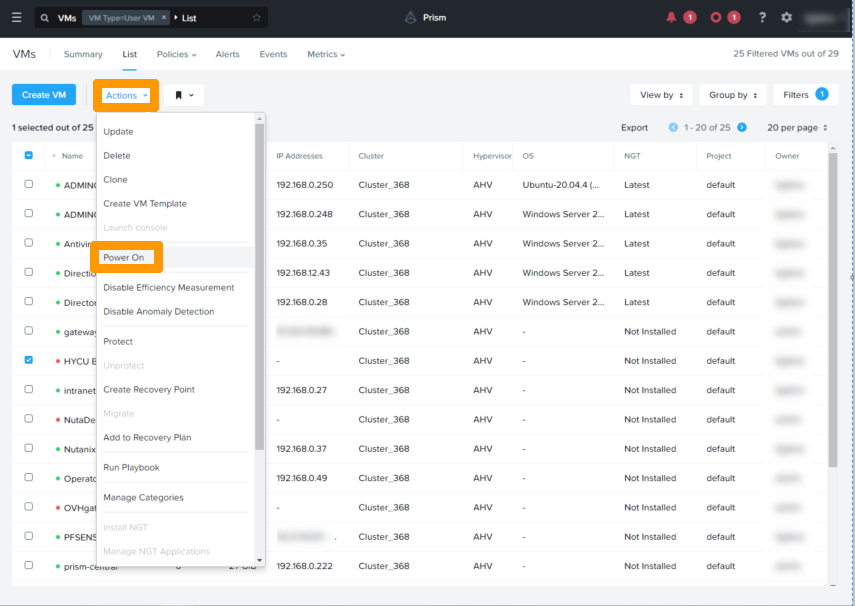Select Power On from Actions menu
855x606 pixels.
pyautogui.click(x=124, y=258)
